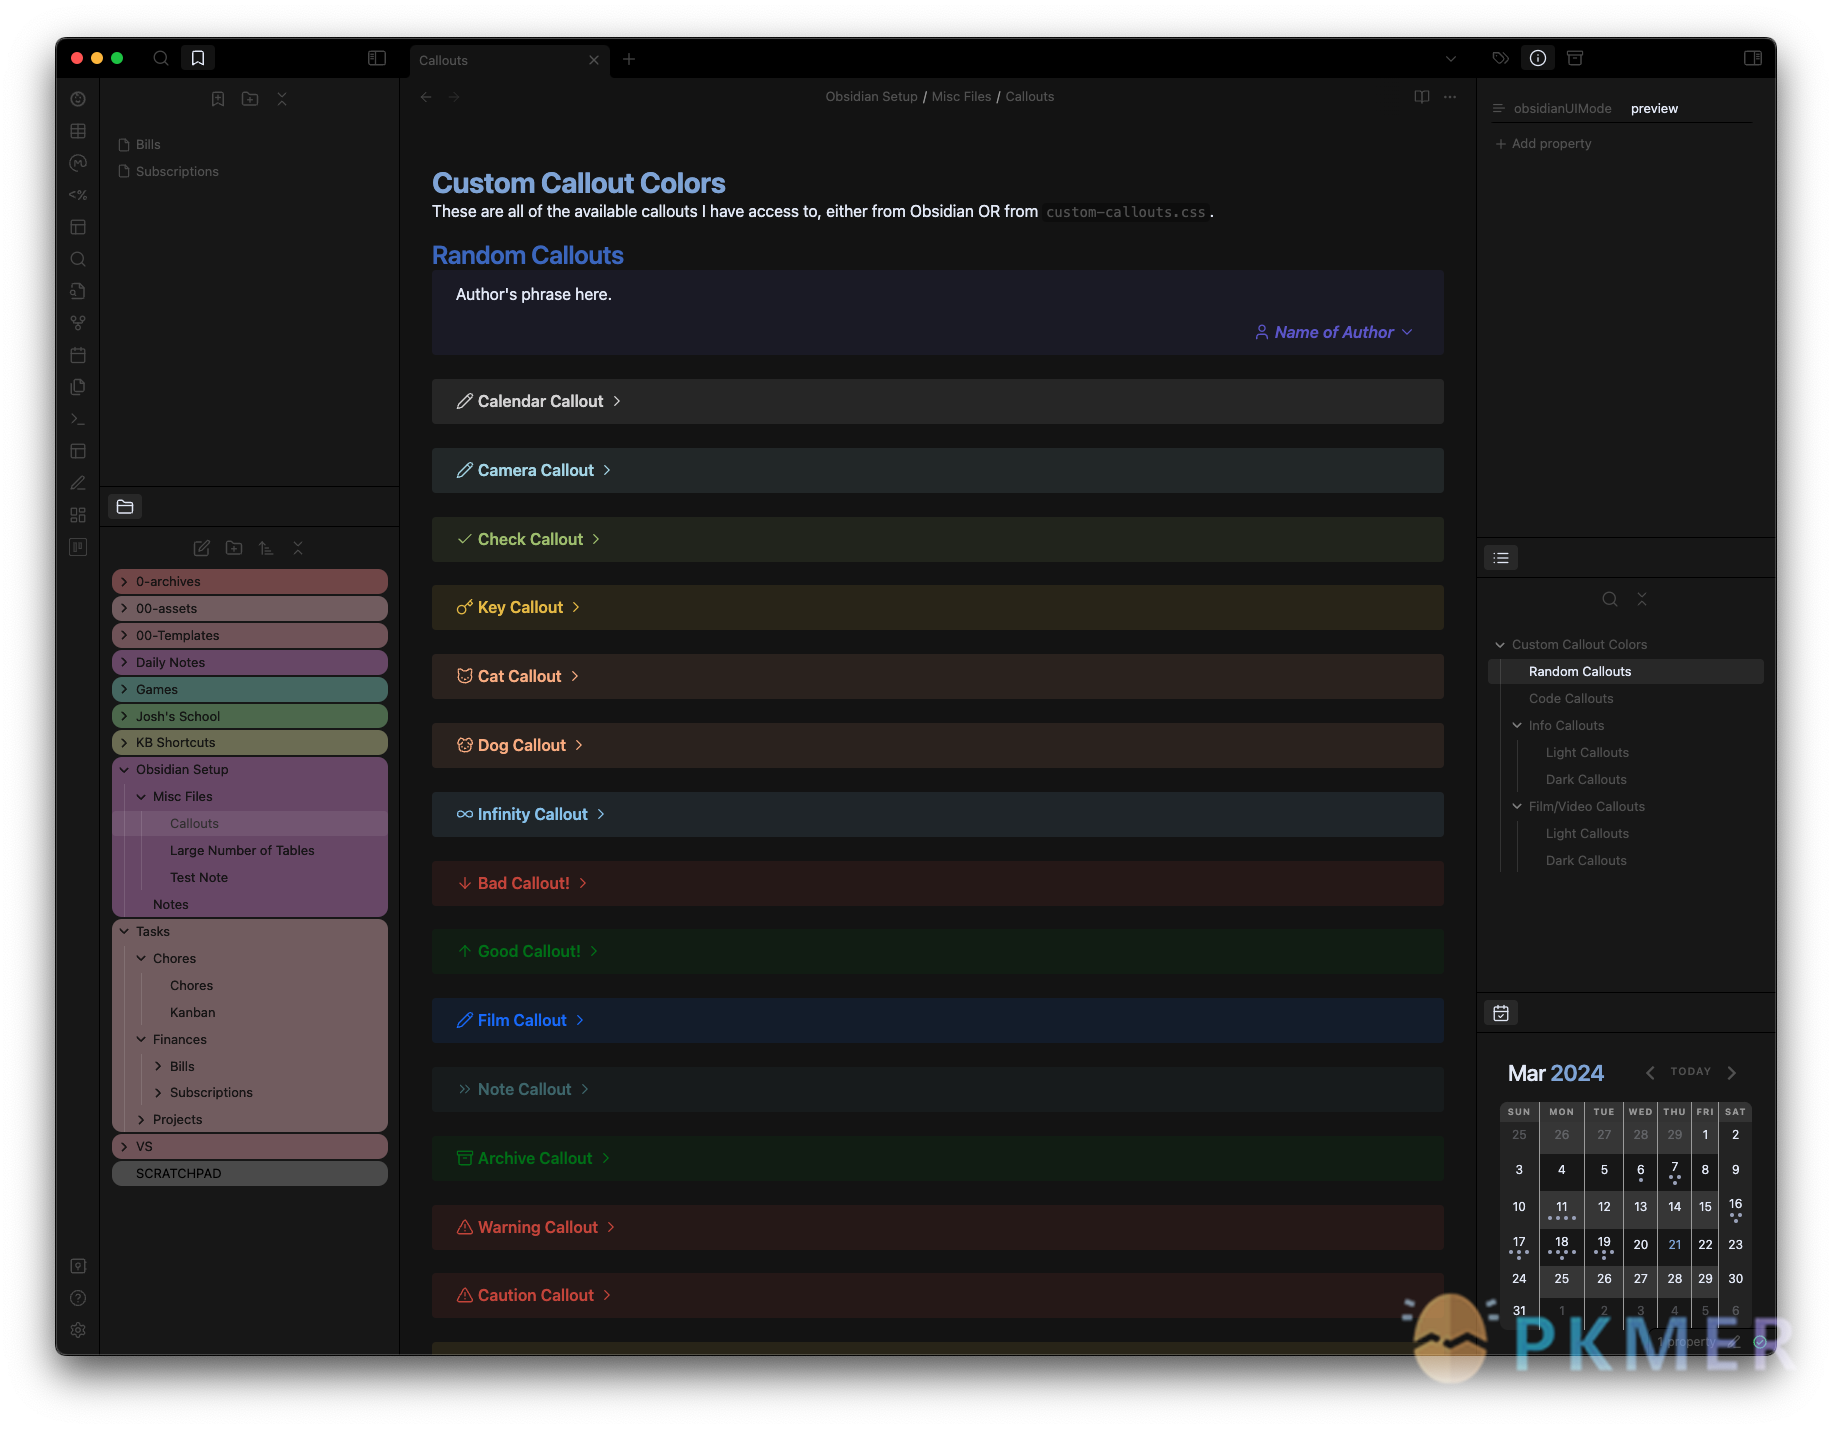Open the graph view ribbon icon

[x=78, y=323]
